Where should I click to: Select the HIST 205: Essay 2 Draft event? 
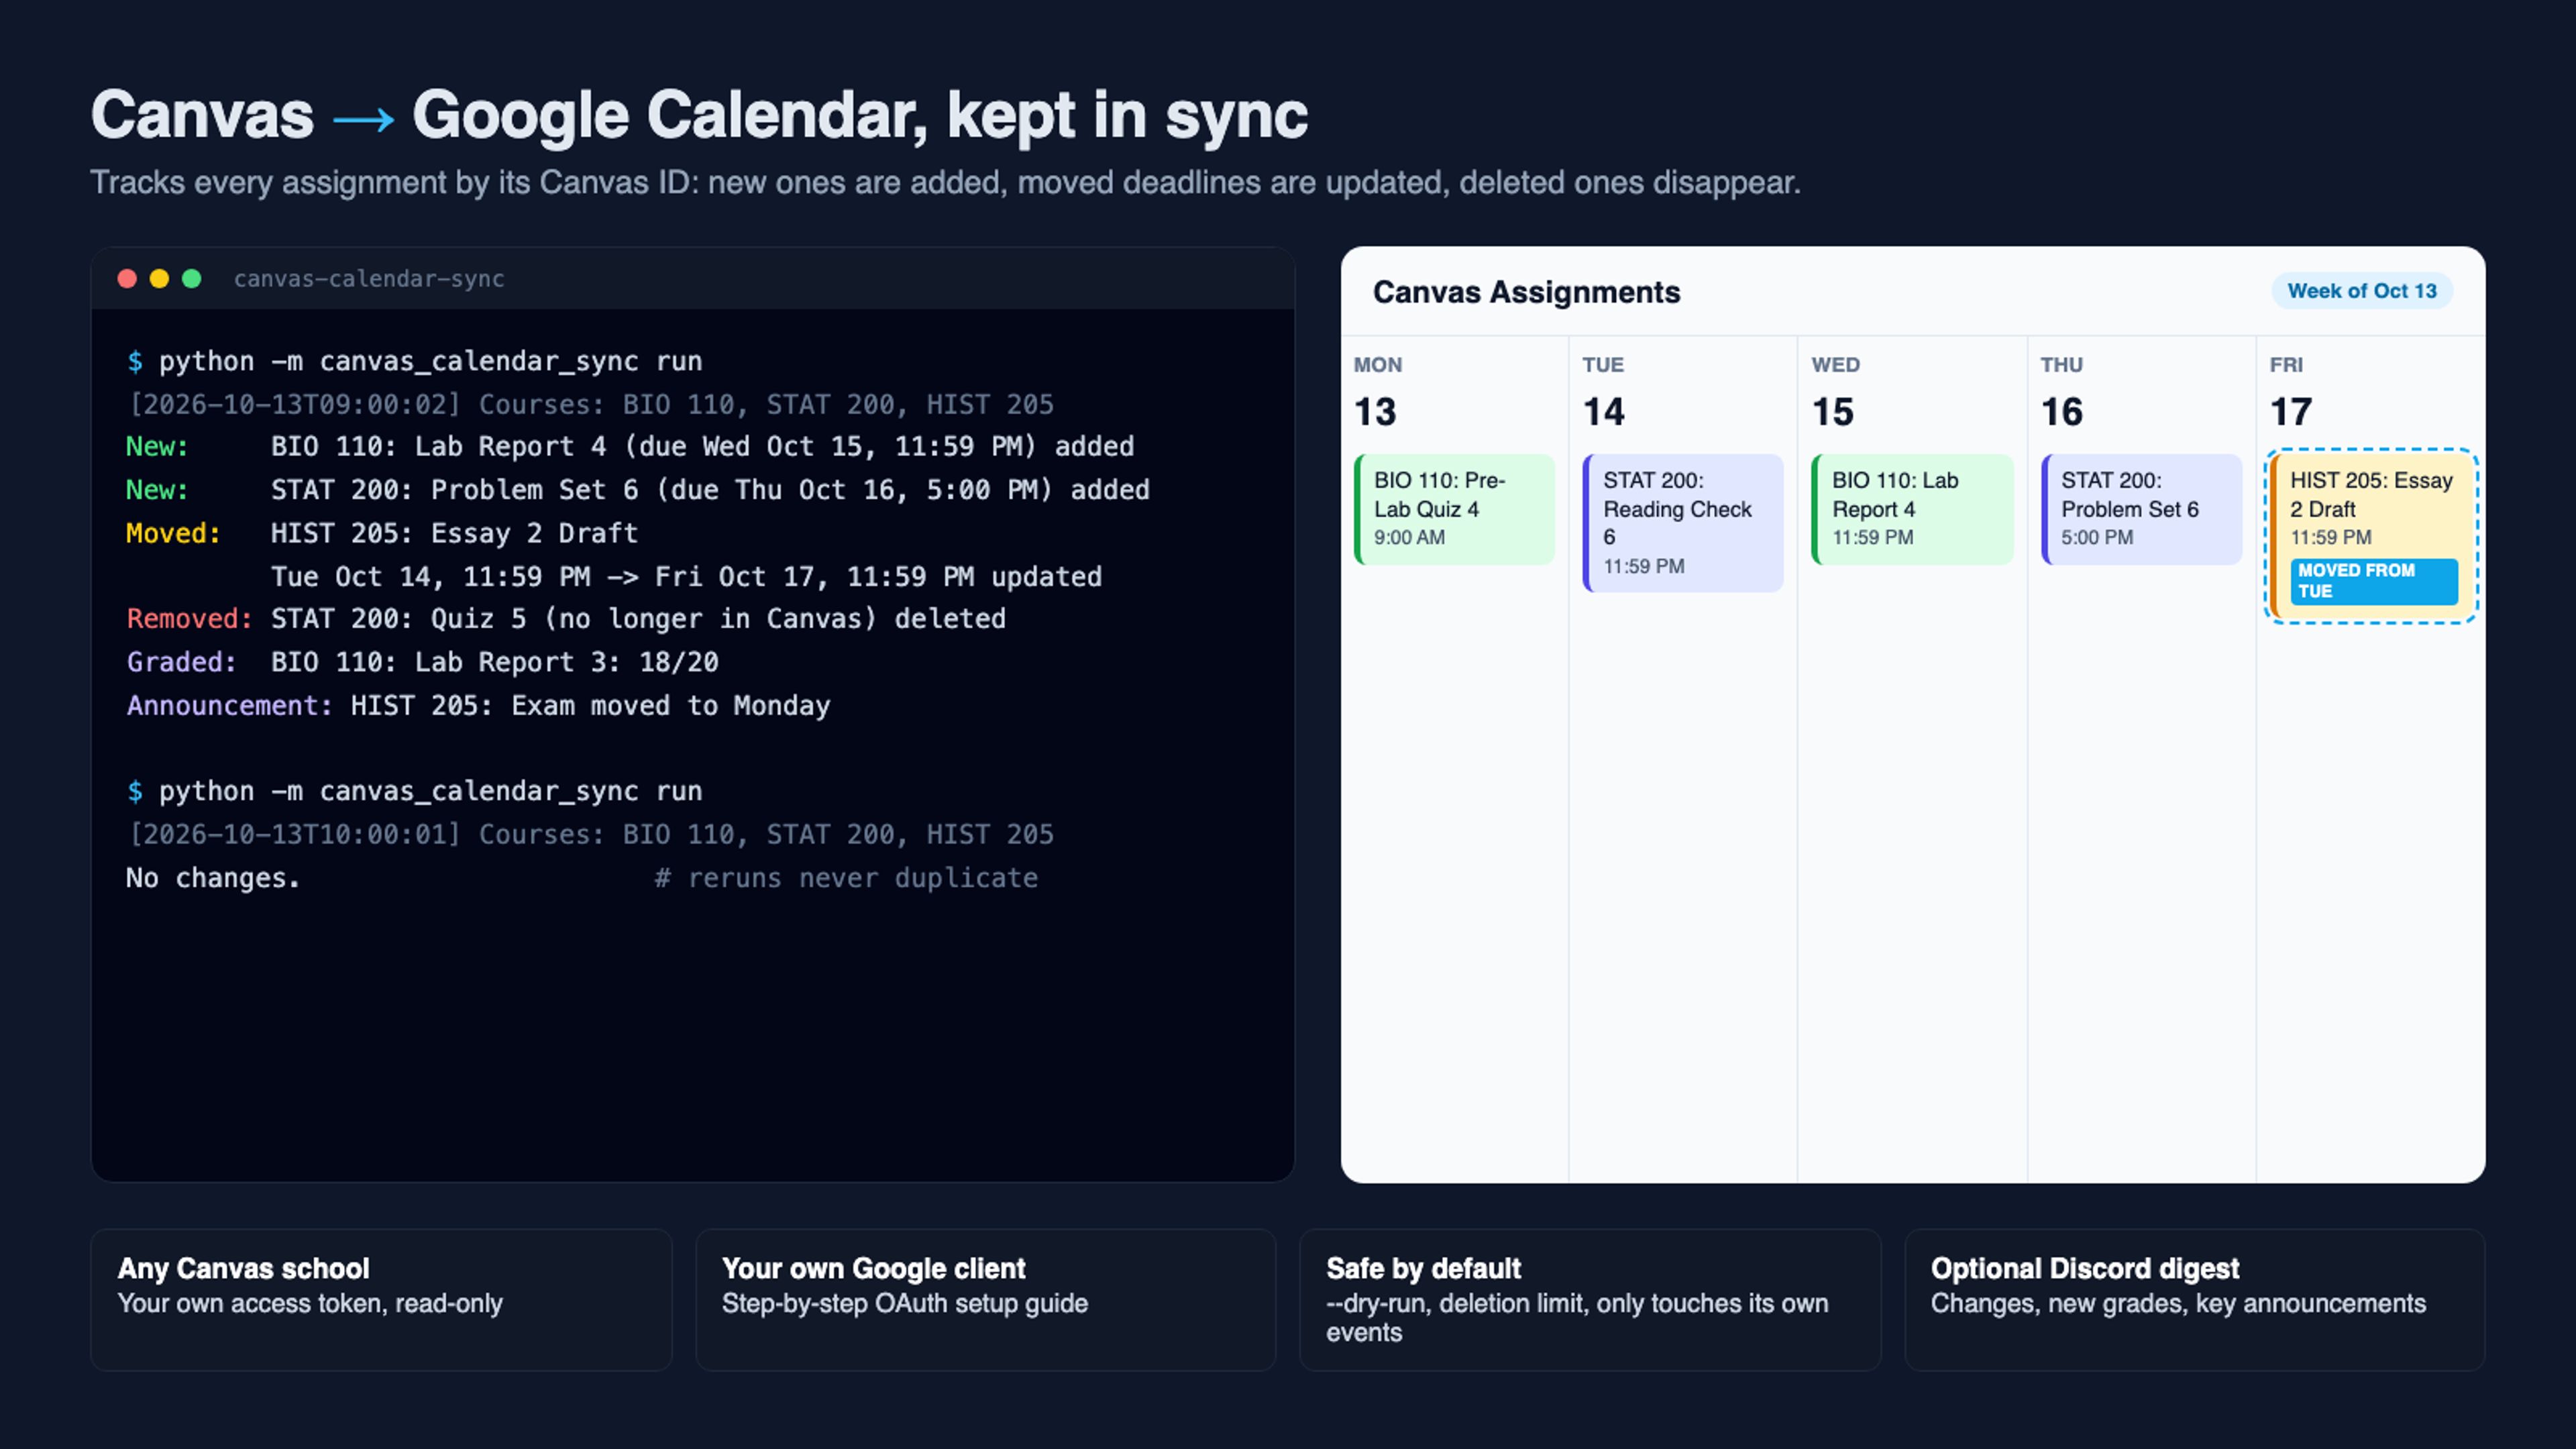click(2371, 536)
